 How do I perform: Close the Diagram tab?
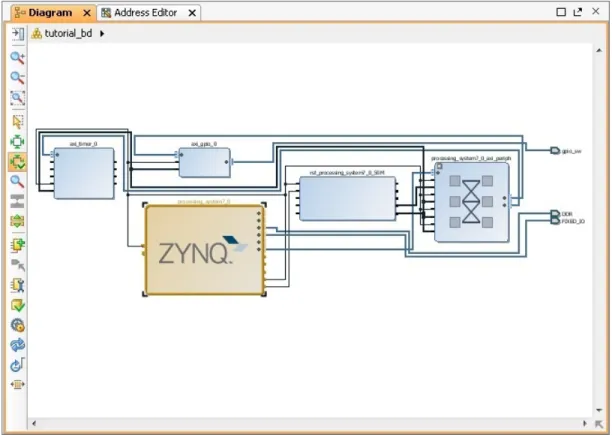tap(87, 13)
